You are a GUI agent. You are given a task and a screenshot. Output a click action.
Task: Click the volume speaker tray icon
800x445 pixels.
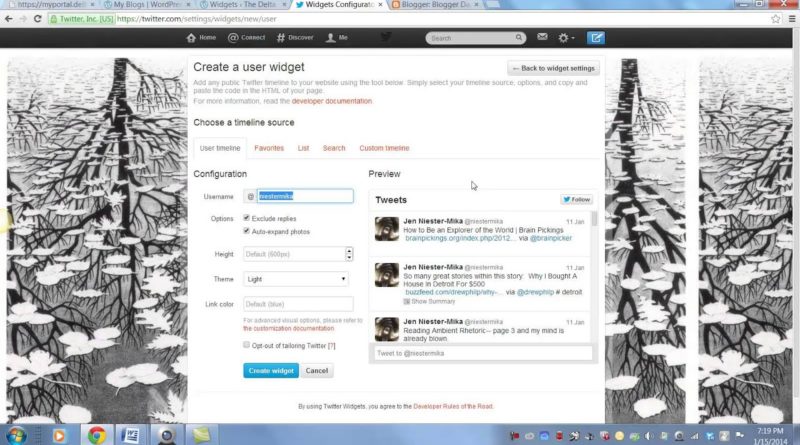[x=648, y=436]
